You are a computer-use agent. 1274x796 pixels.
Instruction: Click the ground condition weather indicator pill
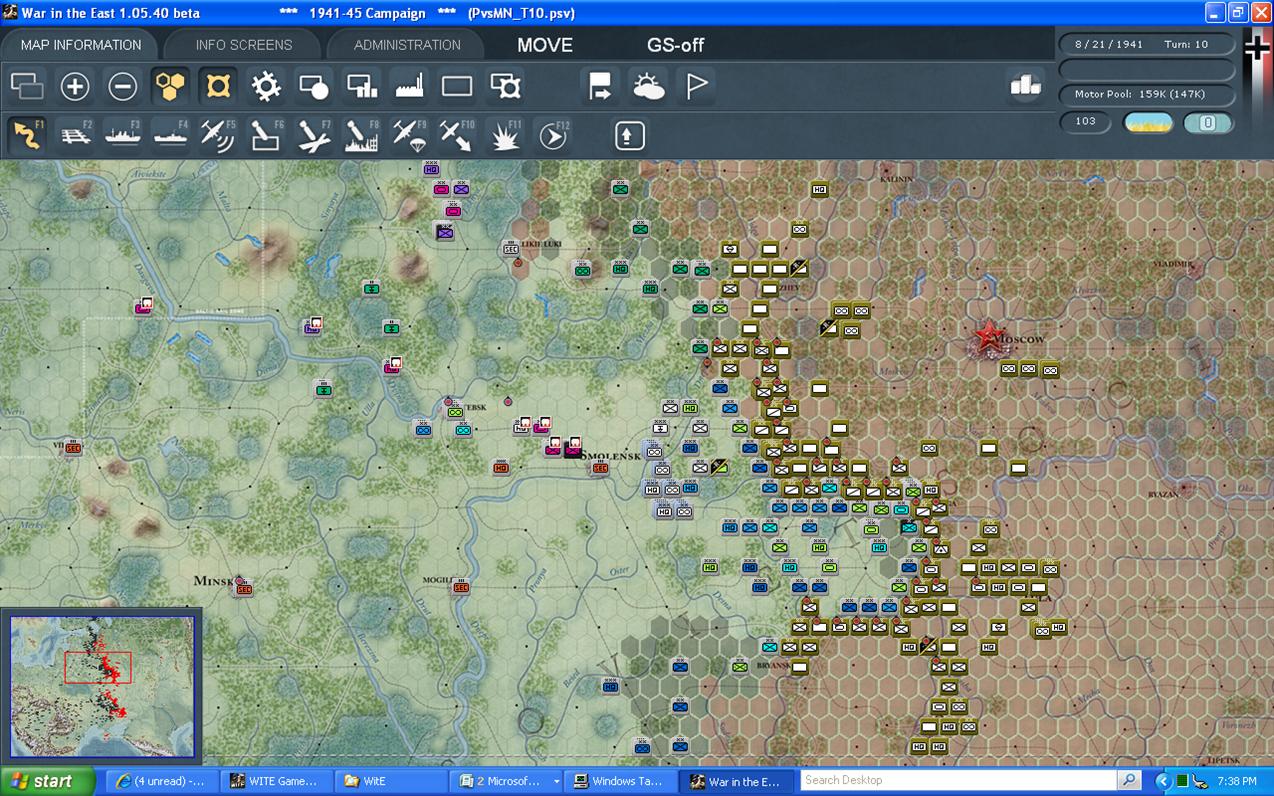point(1148,123)
